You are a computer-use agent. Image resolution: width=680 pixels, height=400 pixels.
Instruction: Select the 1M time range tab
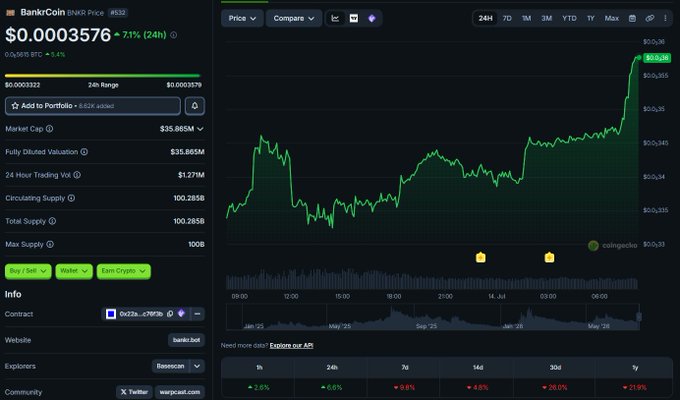(526, 18)
